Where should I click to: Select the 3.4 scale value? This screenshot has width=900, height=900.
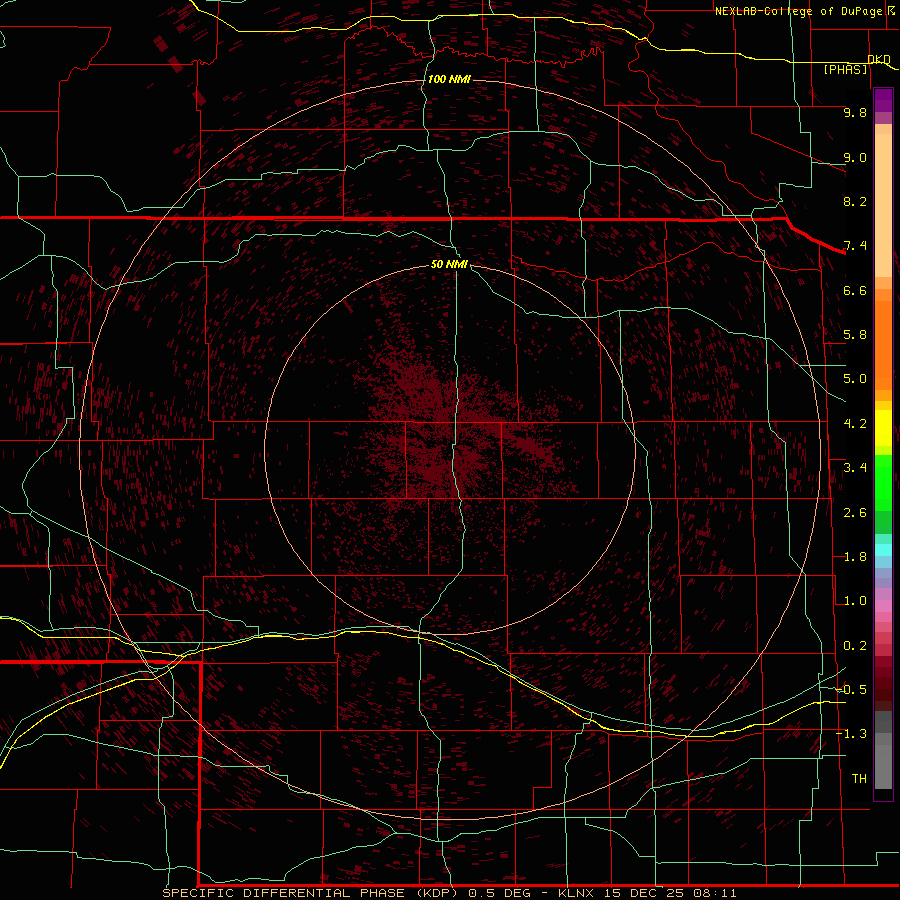(x=855, y=468)
